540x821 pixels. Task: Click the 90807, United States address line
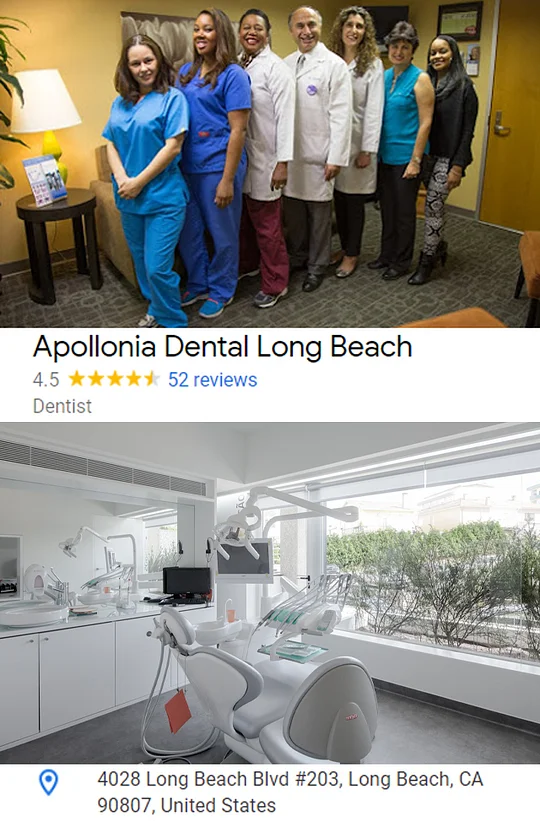point(186,805)
